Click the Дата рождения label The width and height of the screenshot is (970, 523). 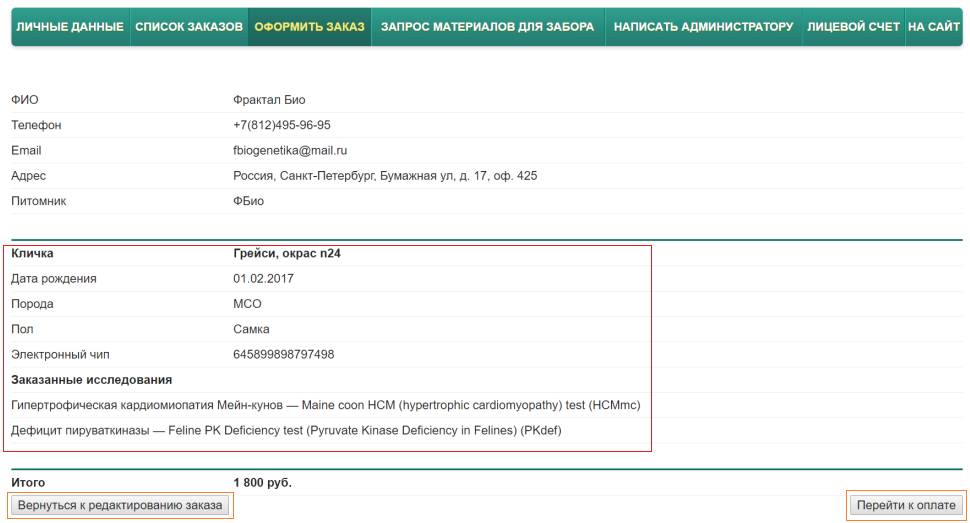point(54,279)
